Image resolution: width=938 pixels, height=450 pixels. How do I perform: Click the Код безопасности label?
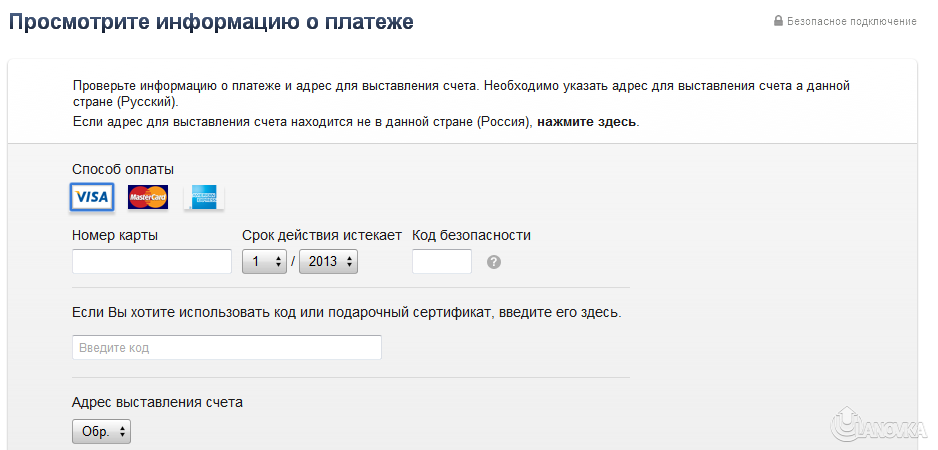[x=471, y=235]
